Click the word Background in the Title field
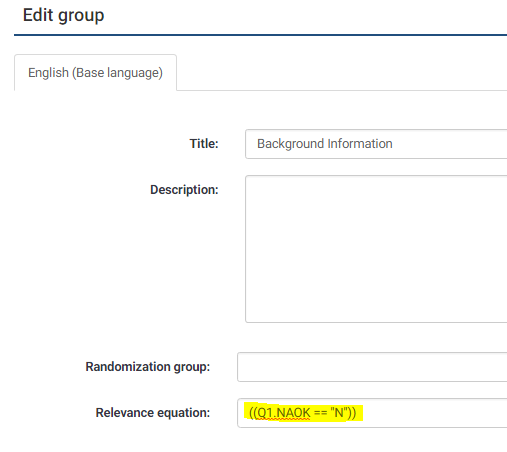Screen dimensions: 507x452 290,144
